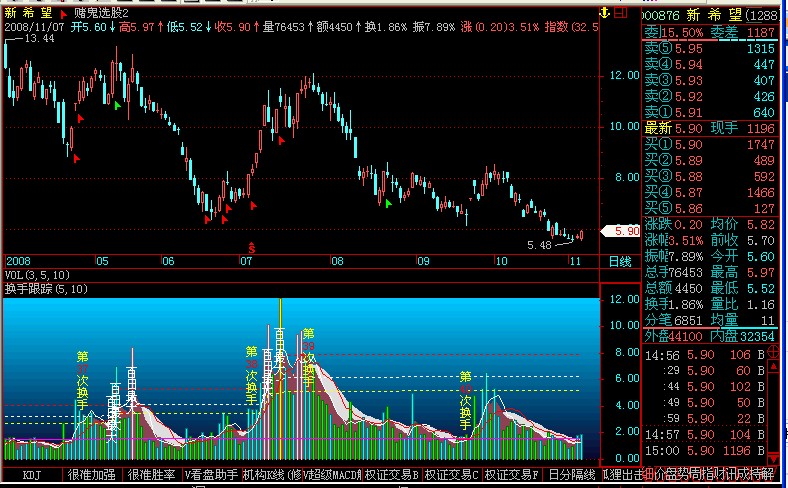Screen dimensions: 788x488
Task: Click the yellow anchor icon above the price axis
Action: 605,13
